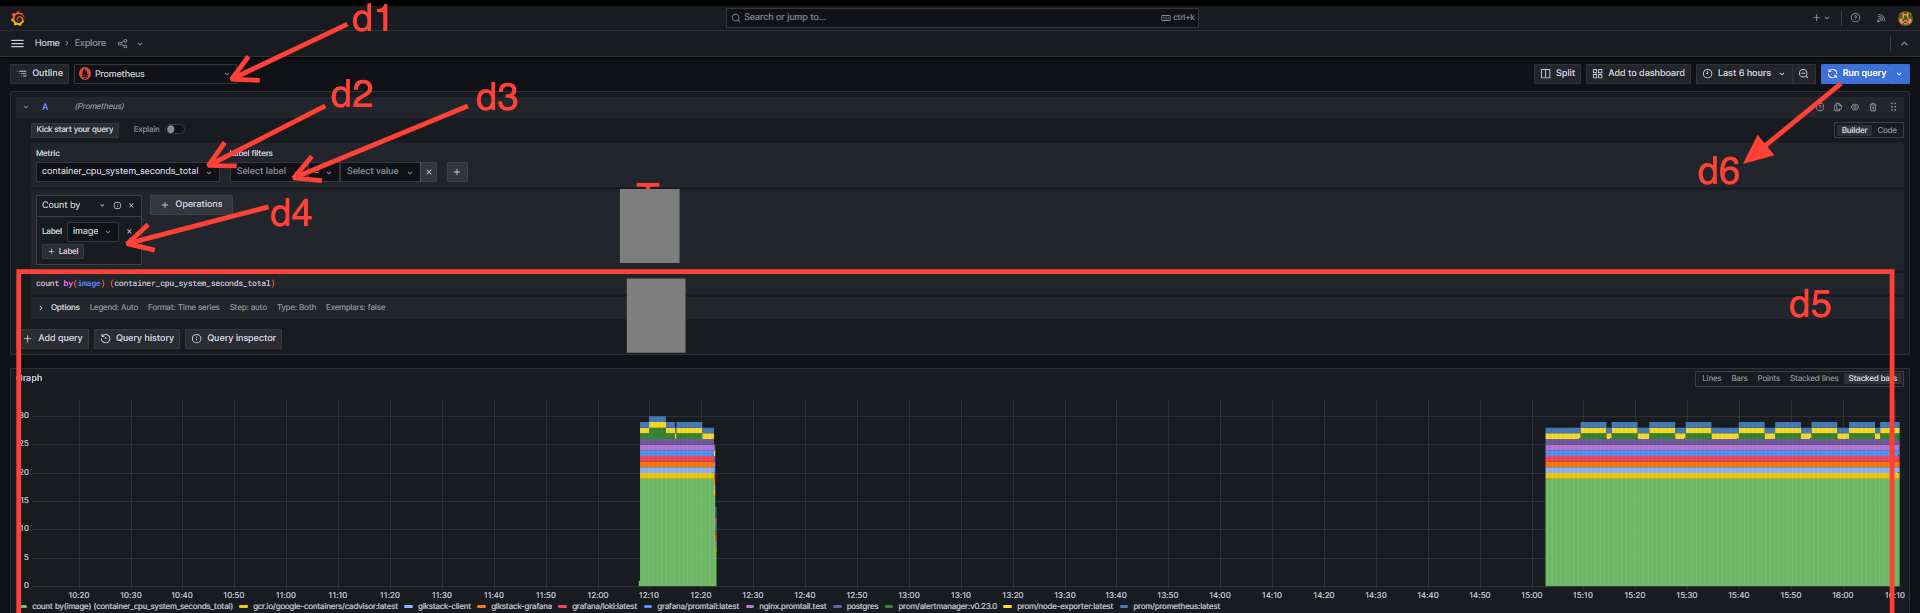Click the Grafana logo icon
This screenshot has height=613, width=1920.
pos(17,18)
